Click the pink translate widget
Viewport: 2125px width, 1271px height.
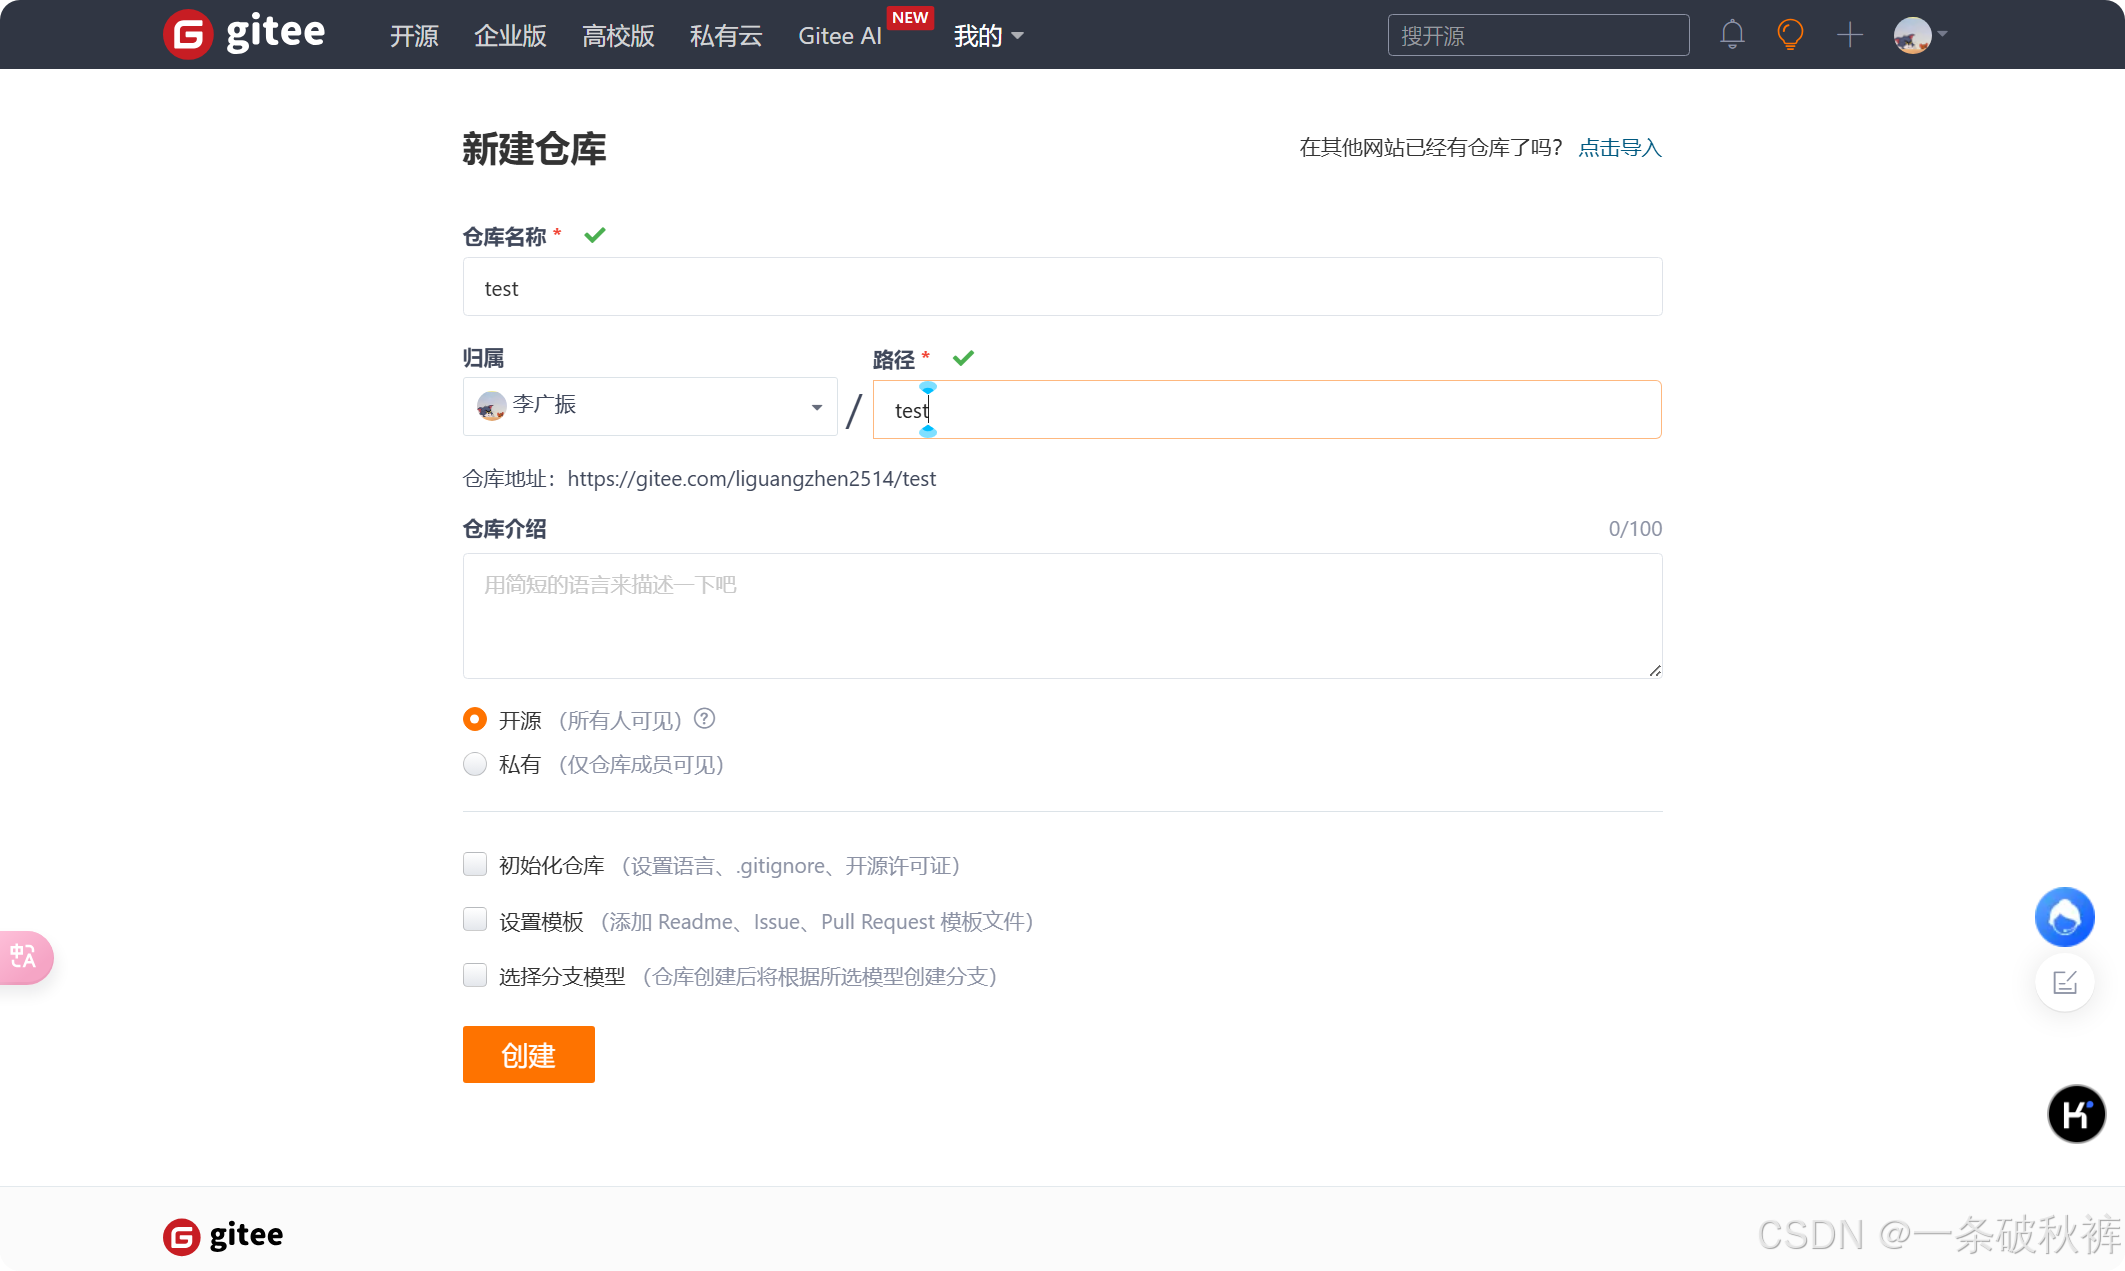click(x=25, y=957)
